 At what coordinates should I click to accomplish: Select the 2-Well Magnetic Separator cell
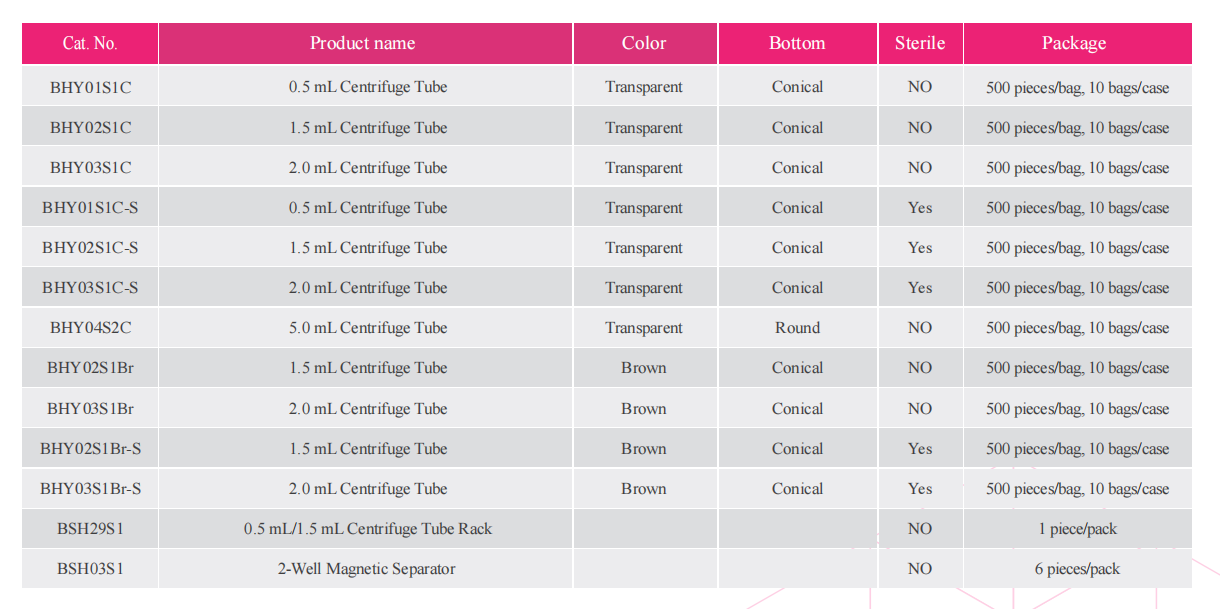(366, 569)
